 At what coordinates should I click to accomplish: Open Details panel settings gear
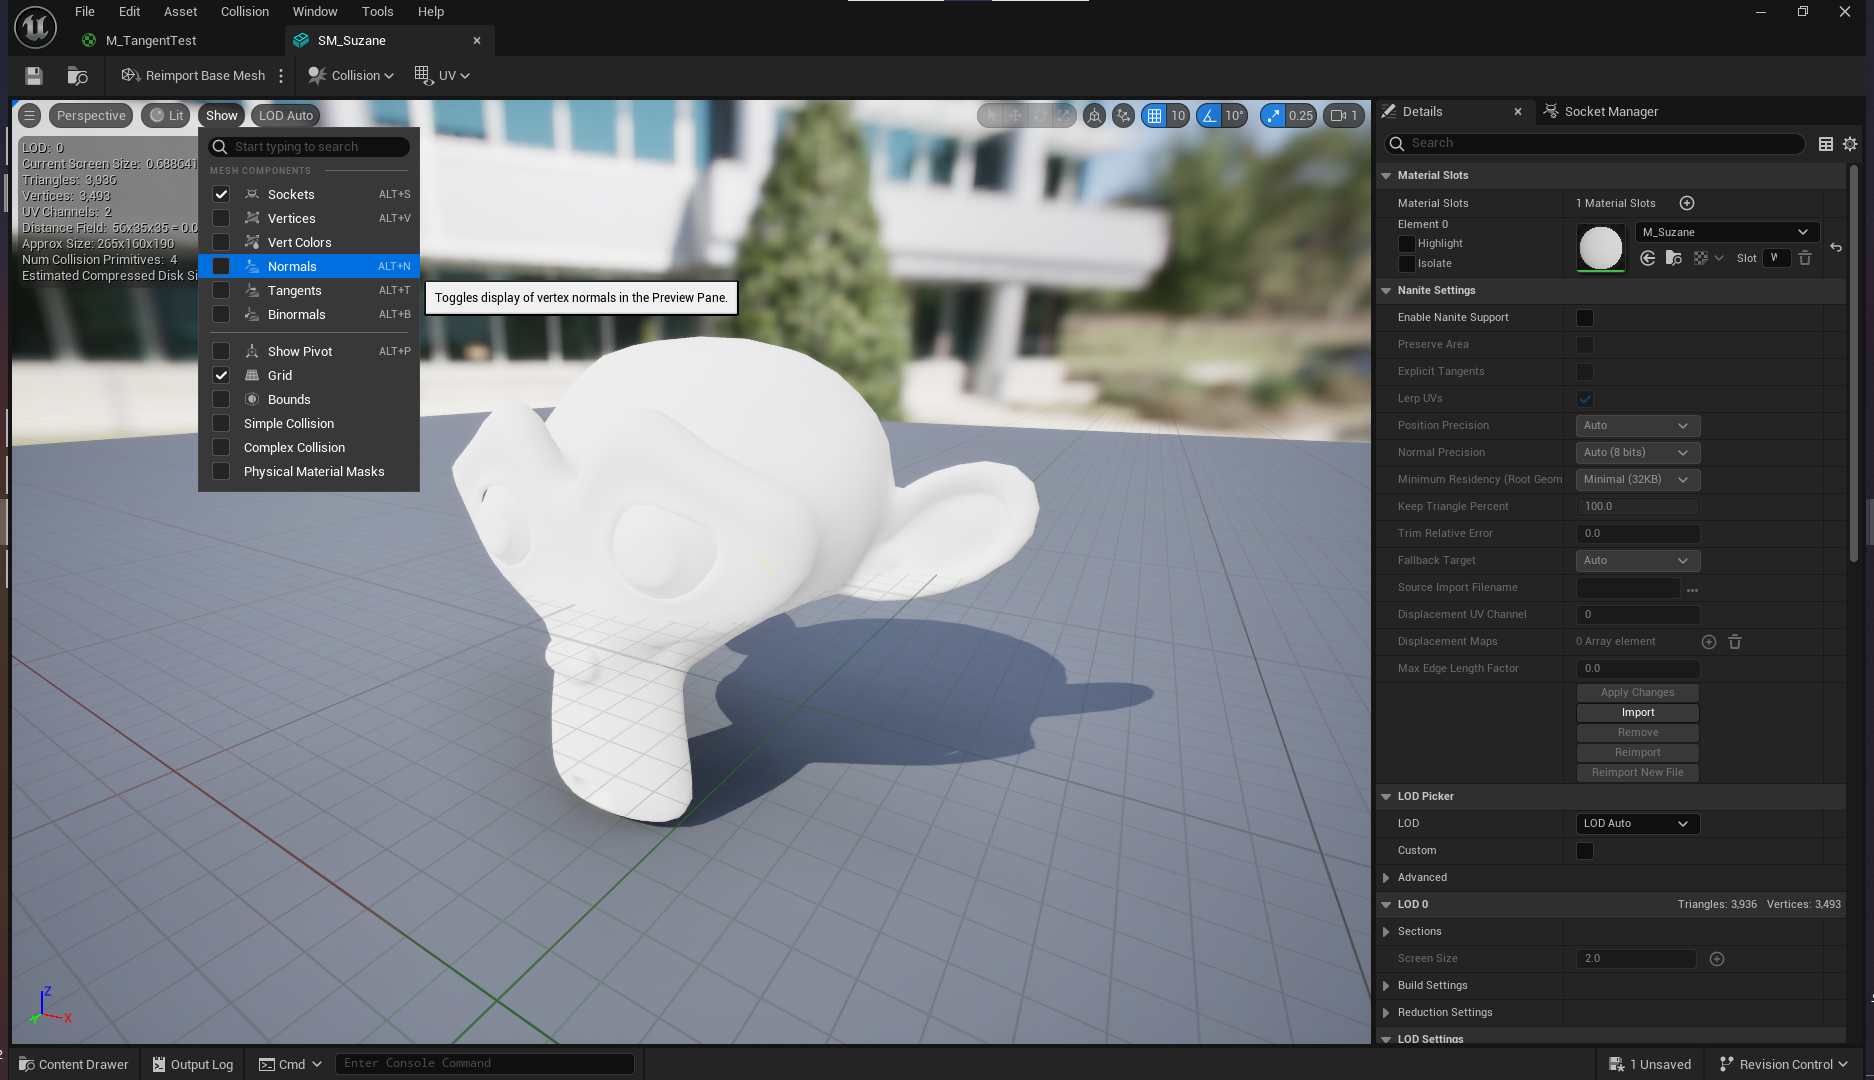click(1850, 144)
